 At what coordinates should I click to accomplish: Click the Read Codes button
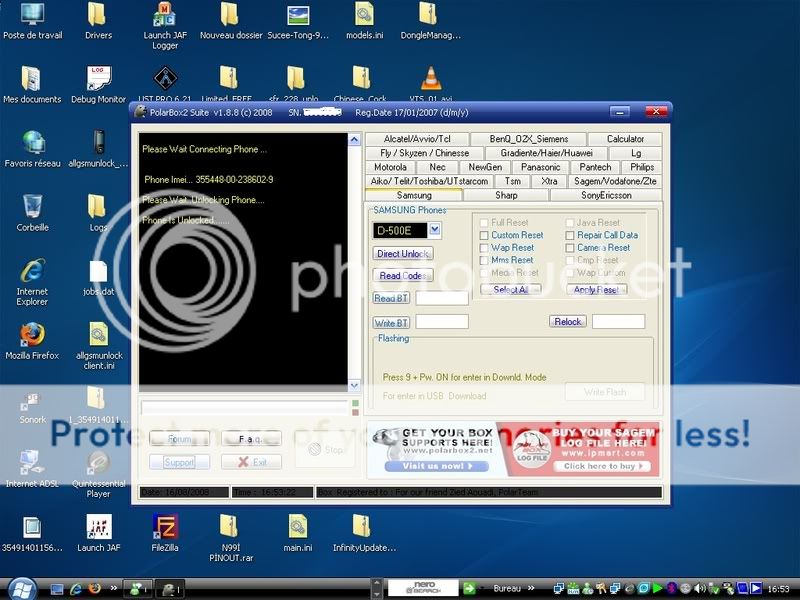[x=403, y=276]
